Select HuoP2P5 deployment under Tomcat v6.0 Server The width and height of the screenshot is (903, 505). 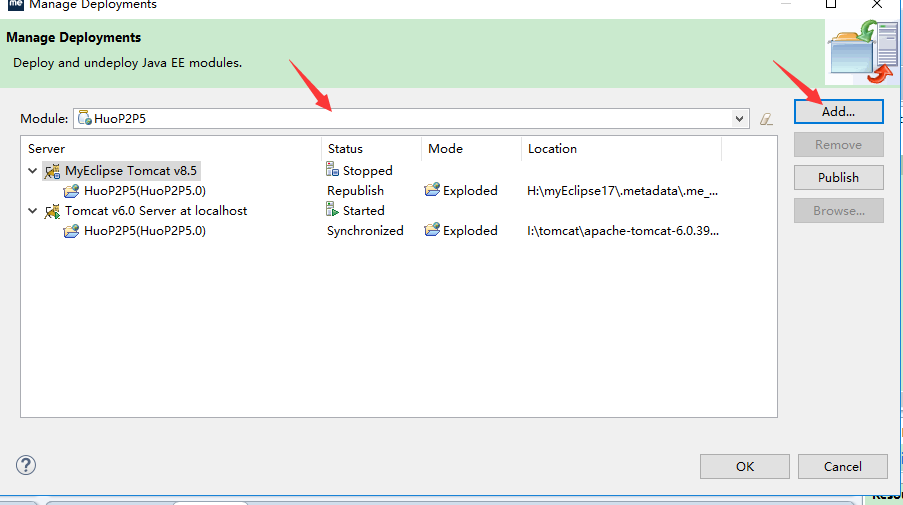pos(145,231)
